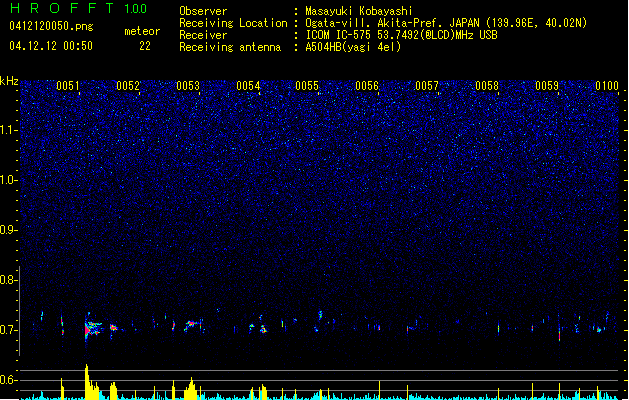
Task: Click time marker 0053
Action: point(188,86)
